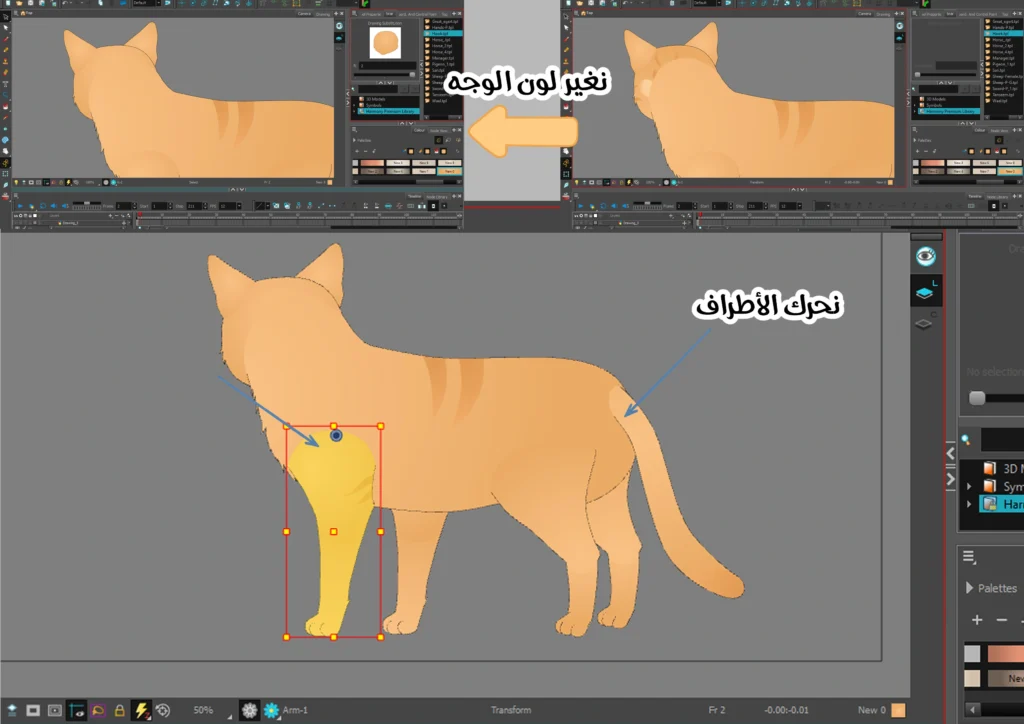Screen dimensions: 1024x724
Task: Open Node Library tab in top-left screenshot
Action: click(x=437, y=196)
